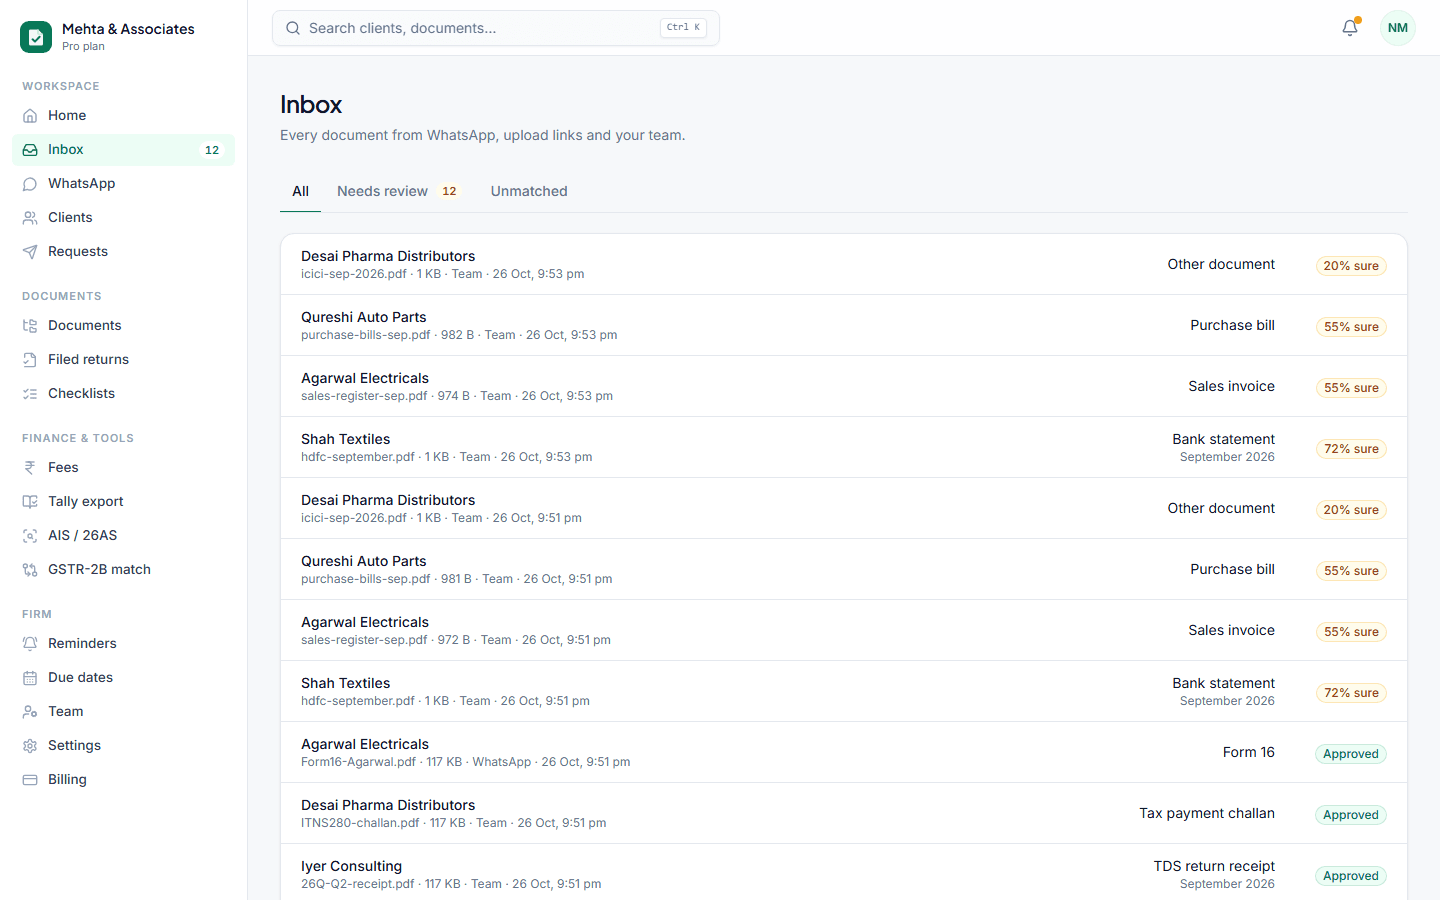Click 72% sure badge on 9:51 pm Shah Textiles
This screenshot has width=1440, height=900.
(1351, 693)
